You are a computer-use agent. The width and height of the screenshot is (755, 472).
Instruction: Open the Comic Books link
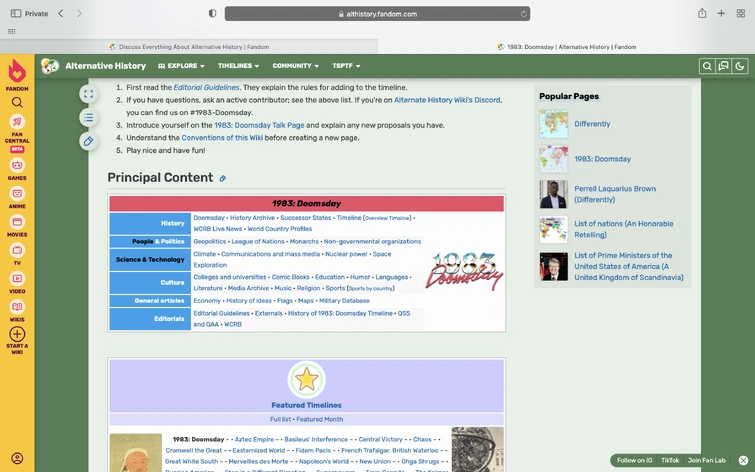(x=290, y=277)
